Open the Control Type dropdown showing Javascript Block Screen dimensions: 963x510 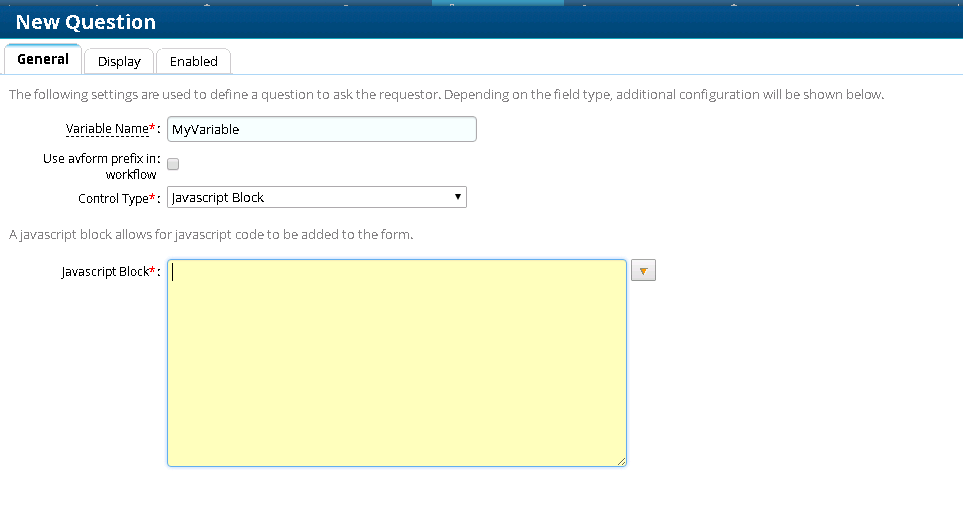[316, 197]
